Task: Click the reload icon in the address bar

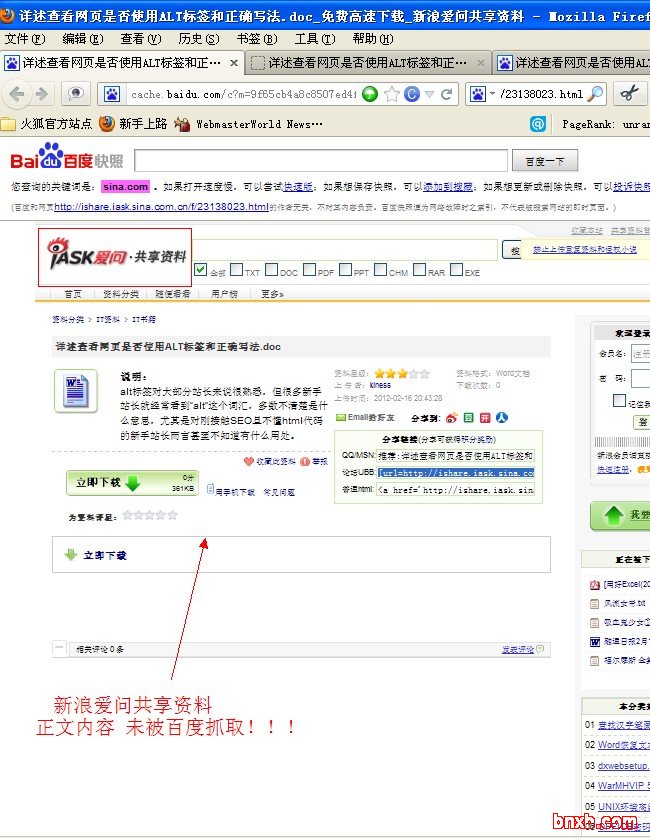Action: click(x=447, y=95)
